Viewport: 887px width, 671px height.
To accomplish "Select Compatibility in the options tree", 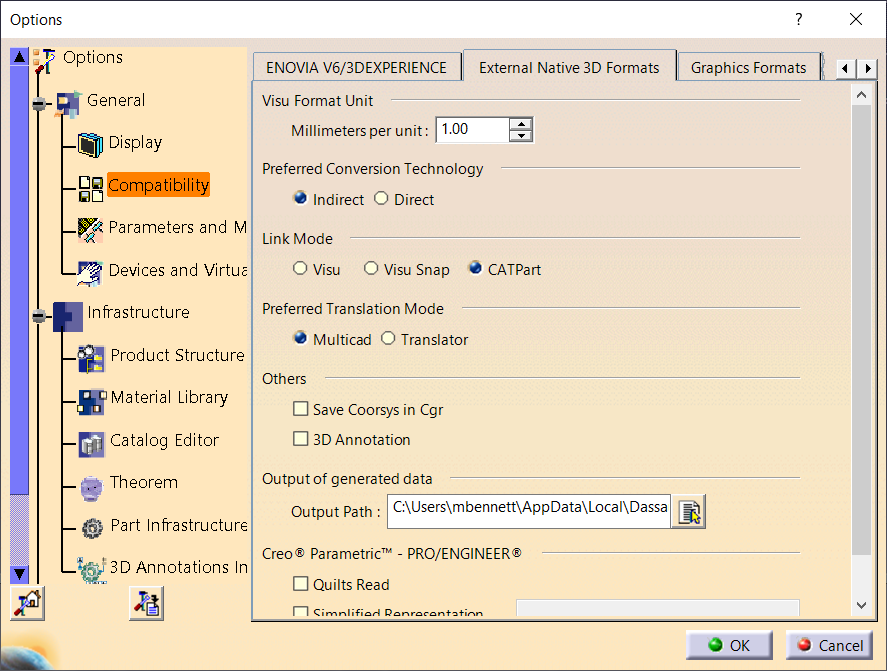I will [158, 185].
